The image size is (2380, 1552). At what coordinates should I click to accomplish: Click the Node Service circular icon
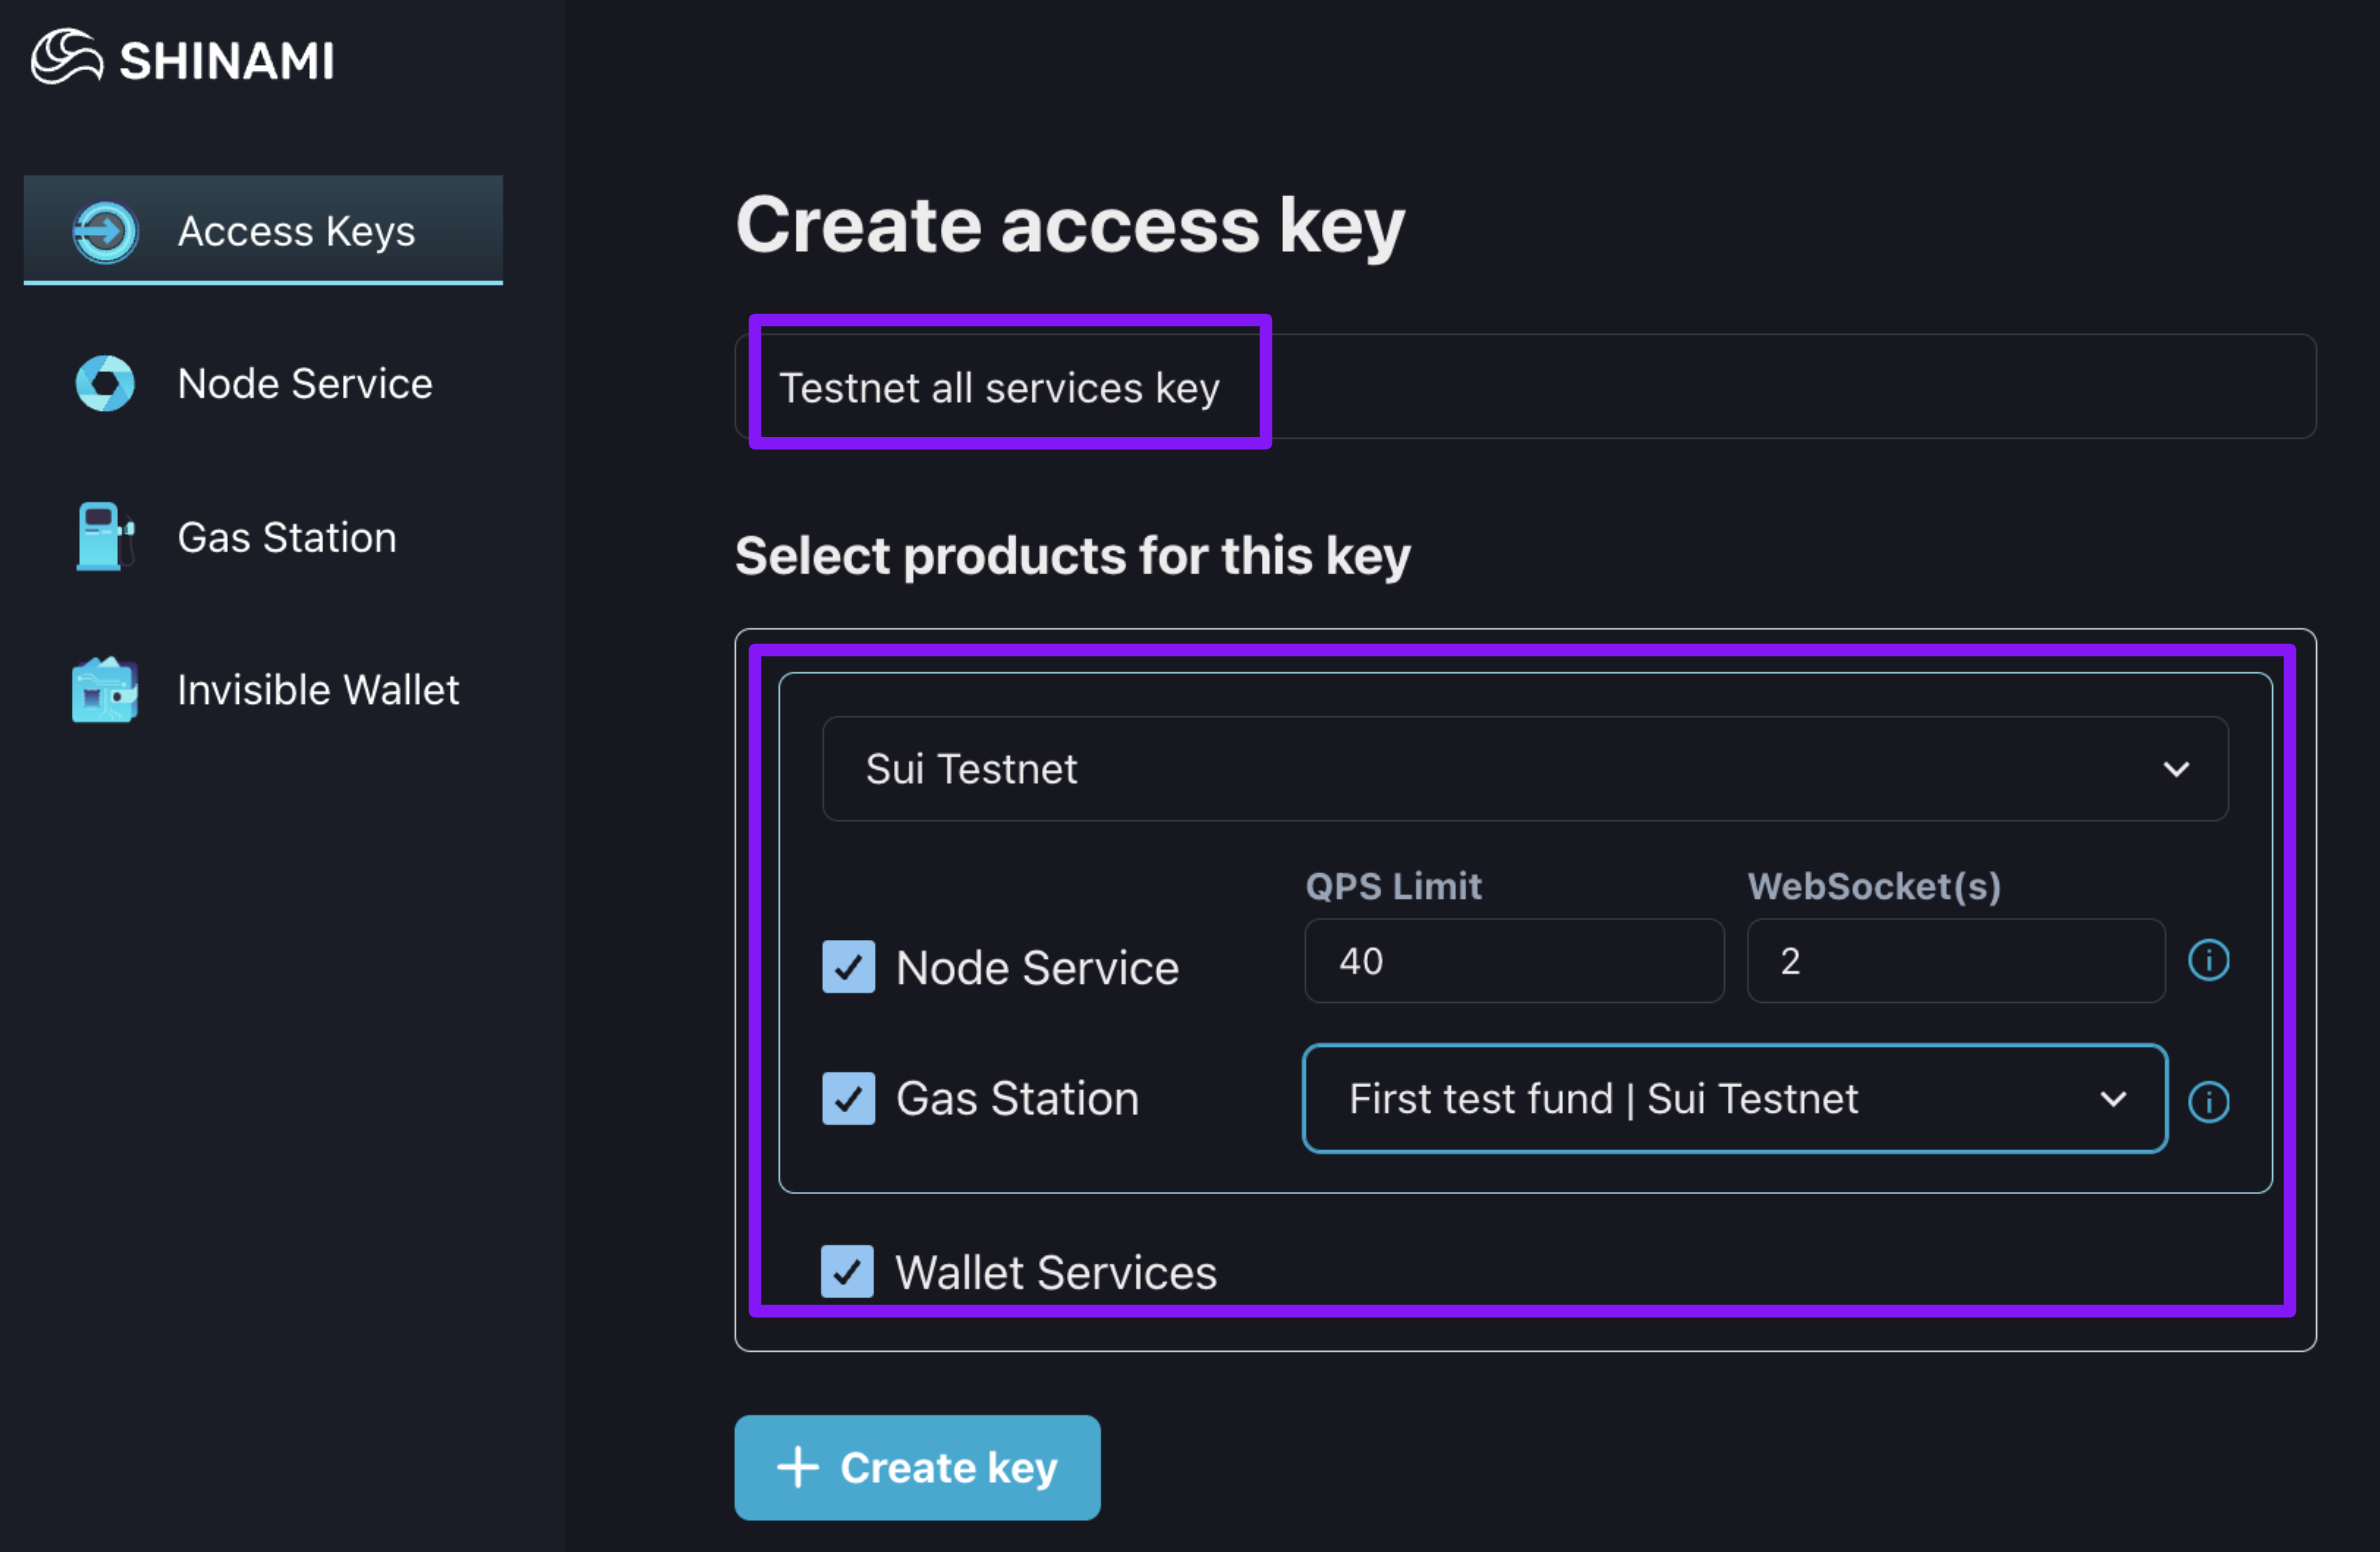tap(105, 384)
